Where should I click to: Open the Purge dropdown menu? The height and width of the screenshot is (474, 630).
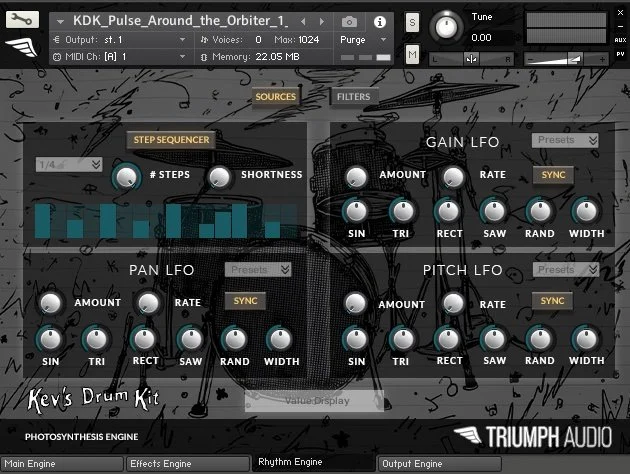(363, 40)
